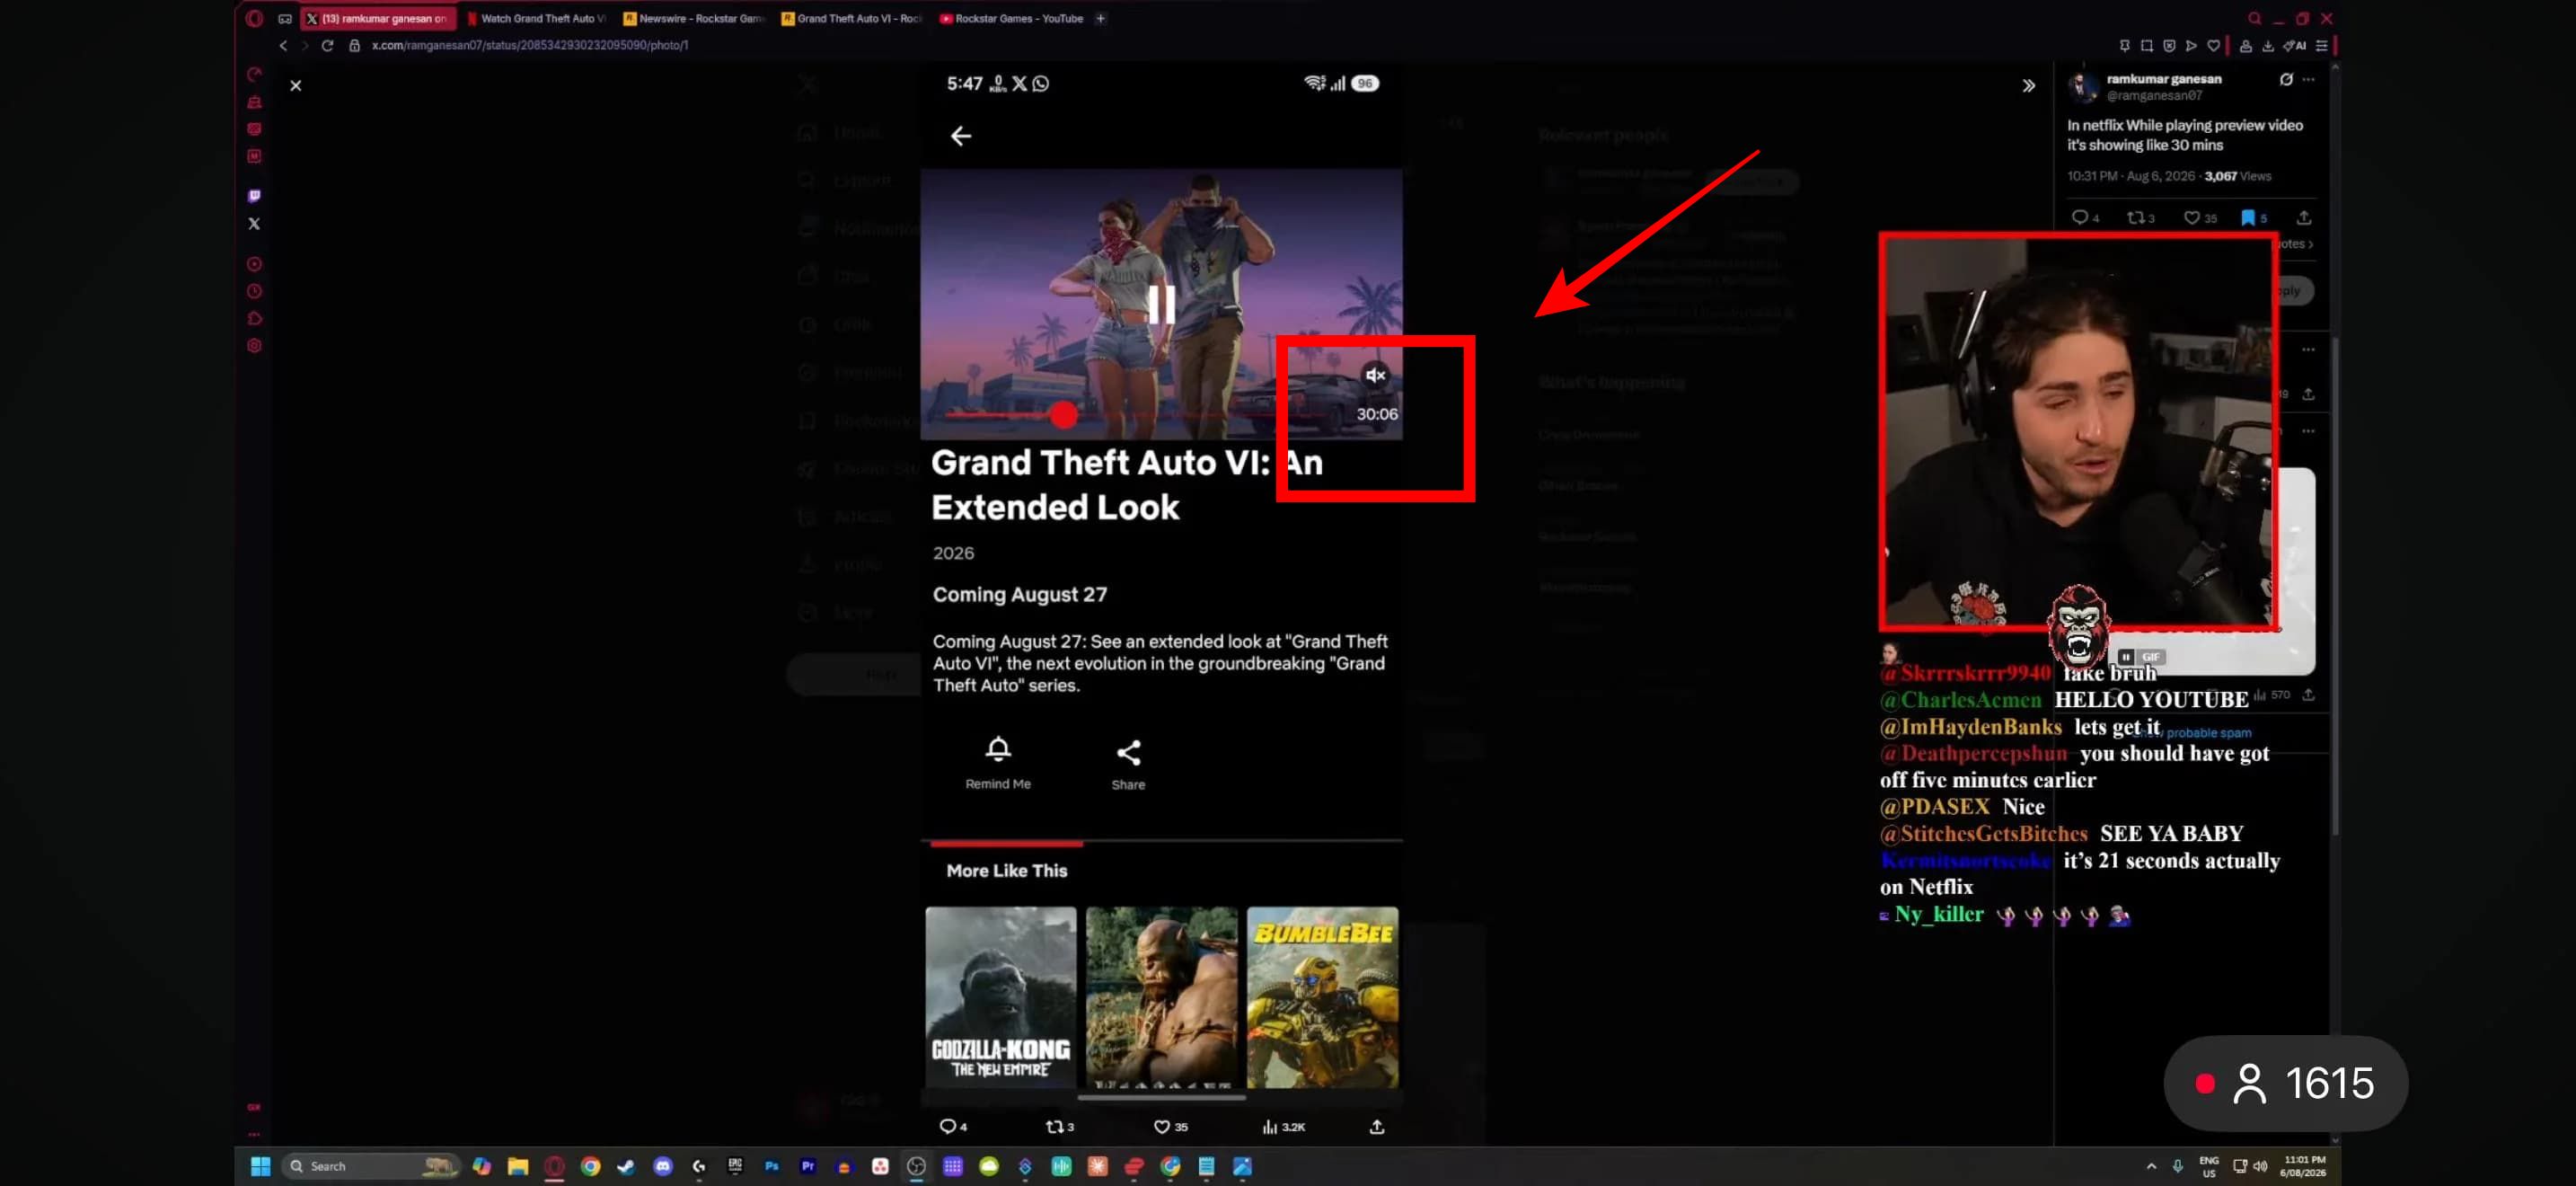Image resolution: width=2576 pixels, height=1186 pixels.
Task: Switch to the Rockstar Games - YouTube tab
Action: [1012, 18]
